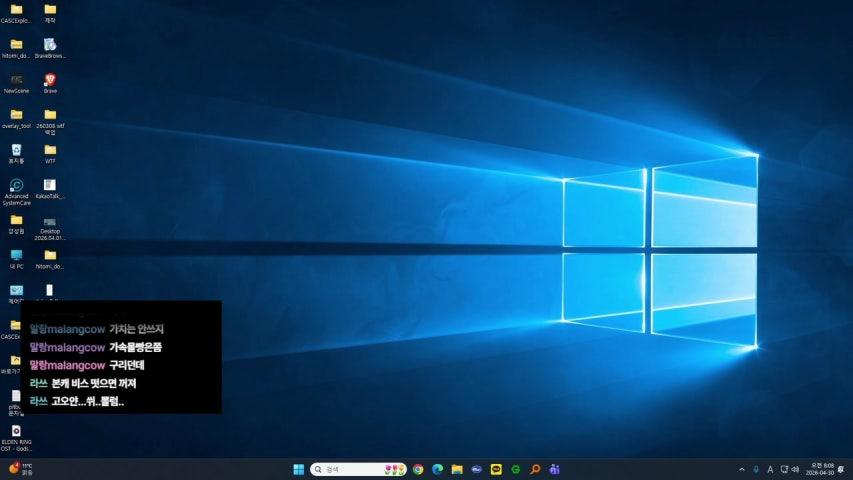
Task: Open the Brave browser desktop shortcut
Action: pos(50,80)
